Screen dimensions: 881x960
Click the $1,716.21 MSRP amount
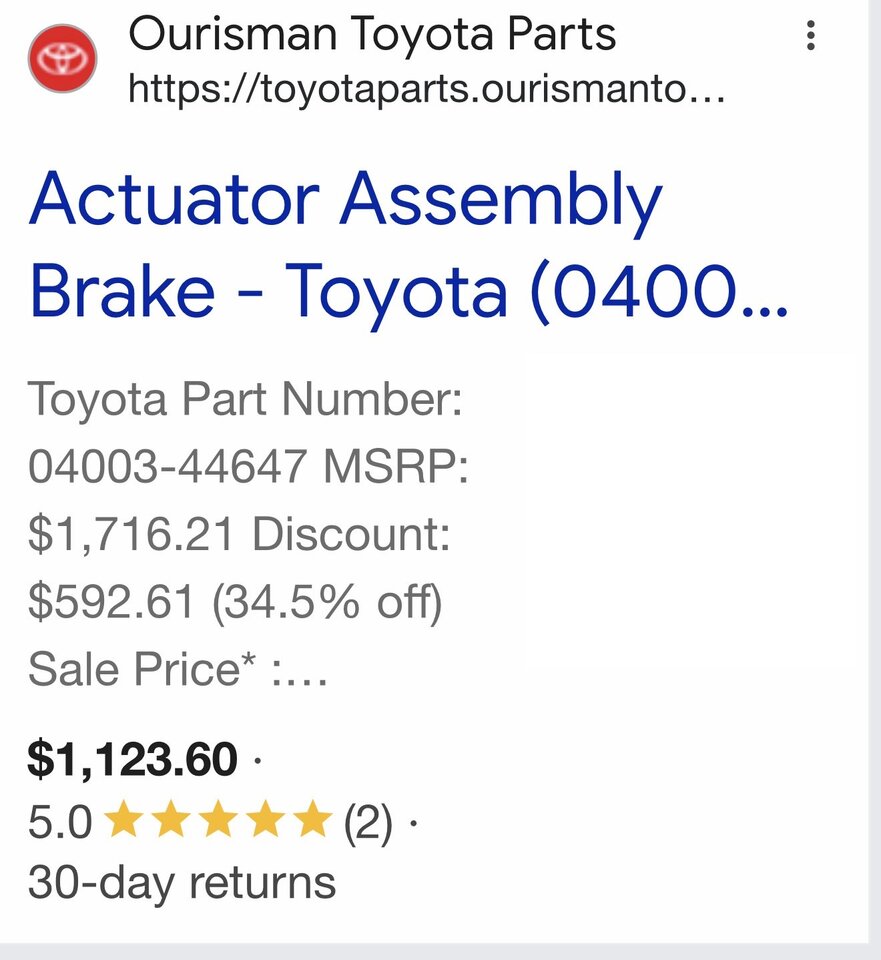point(130,534)
